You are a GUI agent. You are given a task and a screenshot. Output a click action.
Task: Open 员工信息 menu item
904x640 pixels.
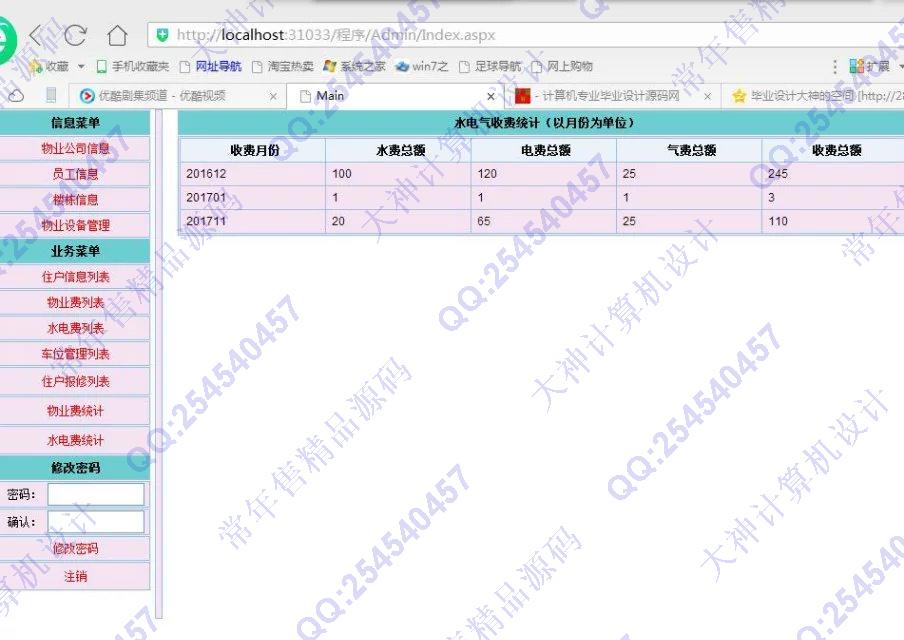[75, 174]
